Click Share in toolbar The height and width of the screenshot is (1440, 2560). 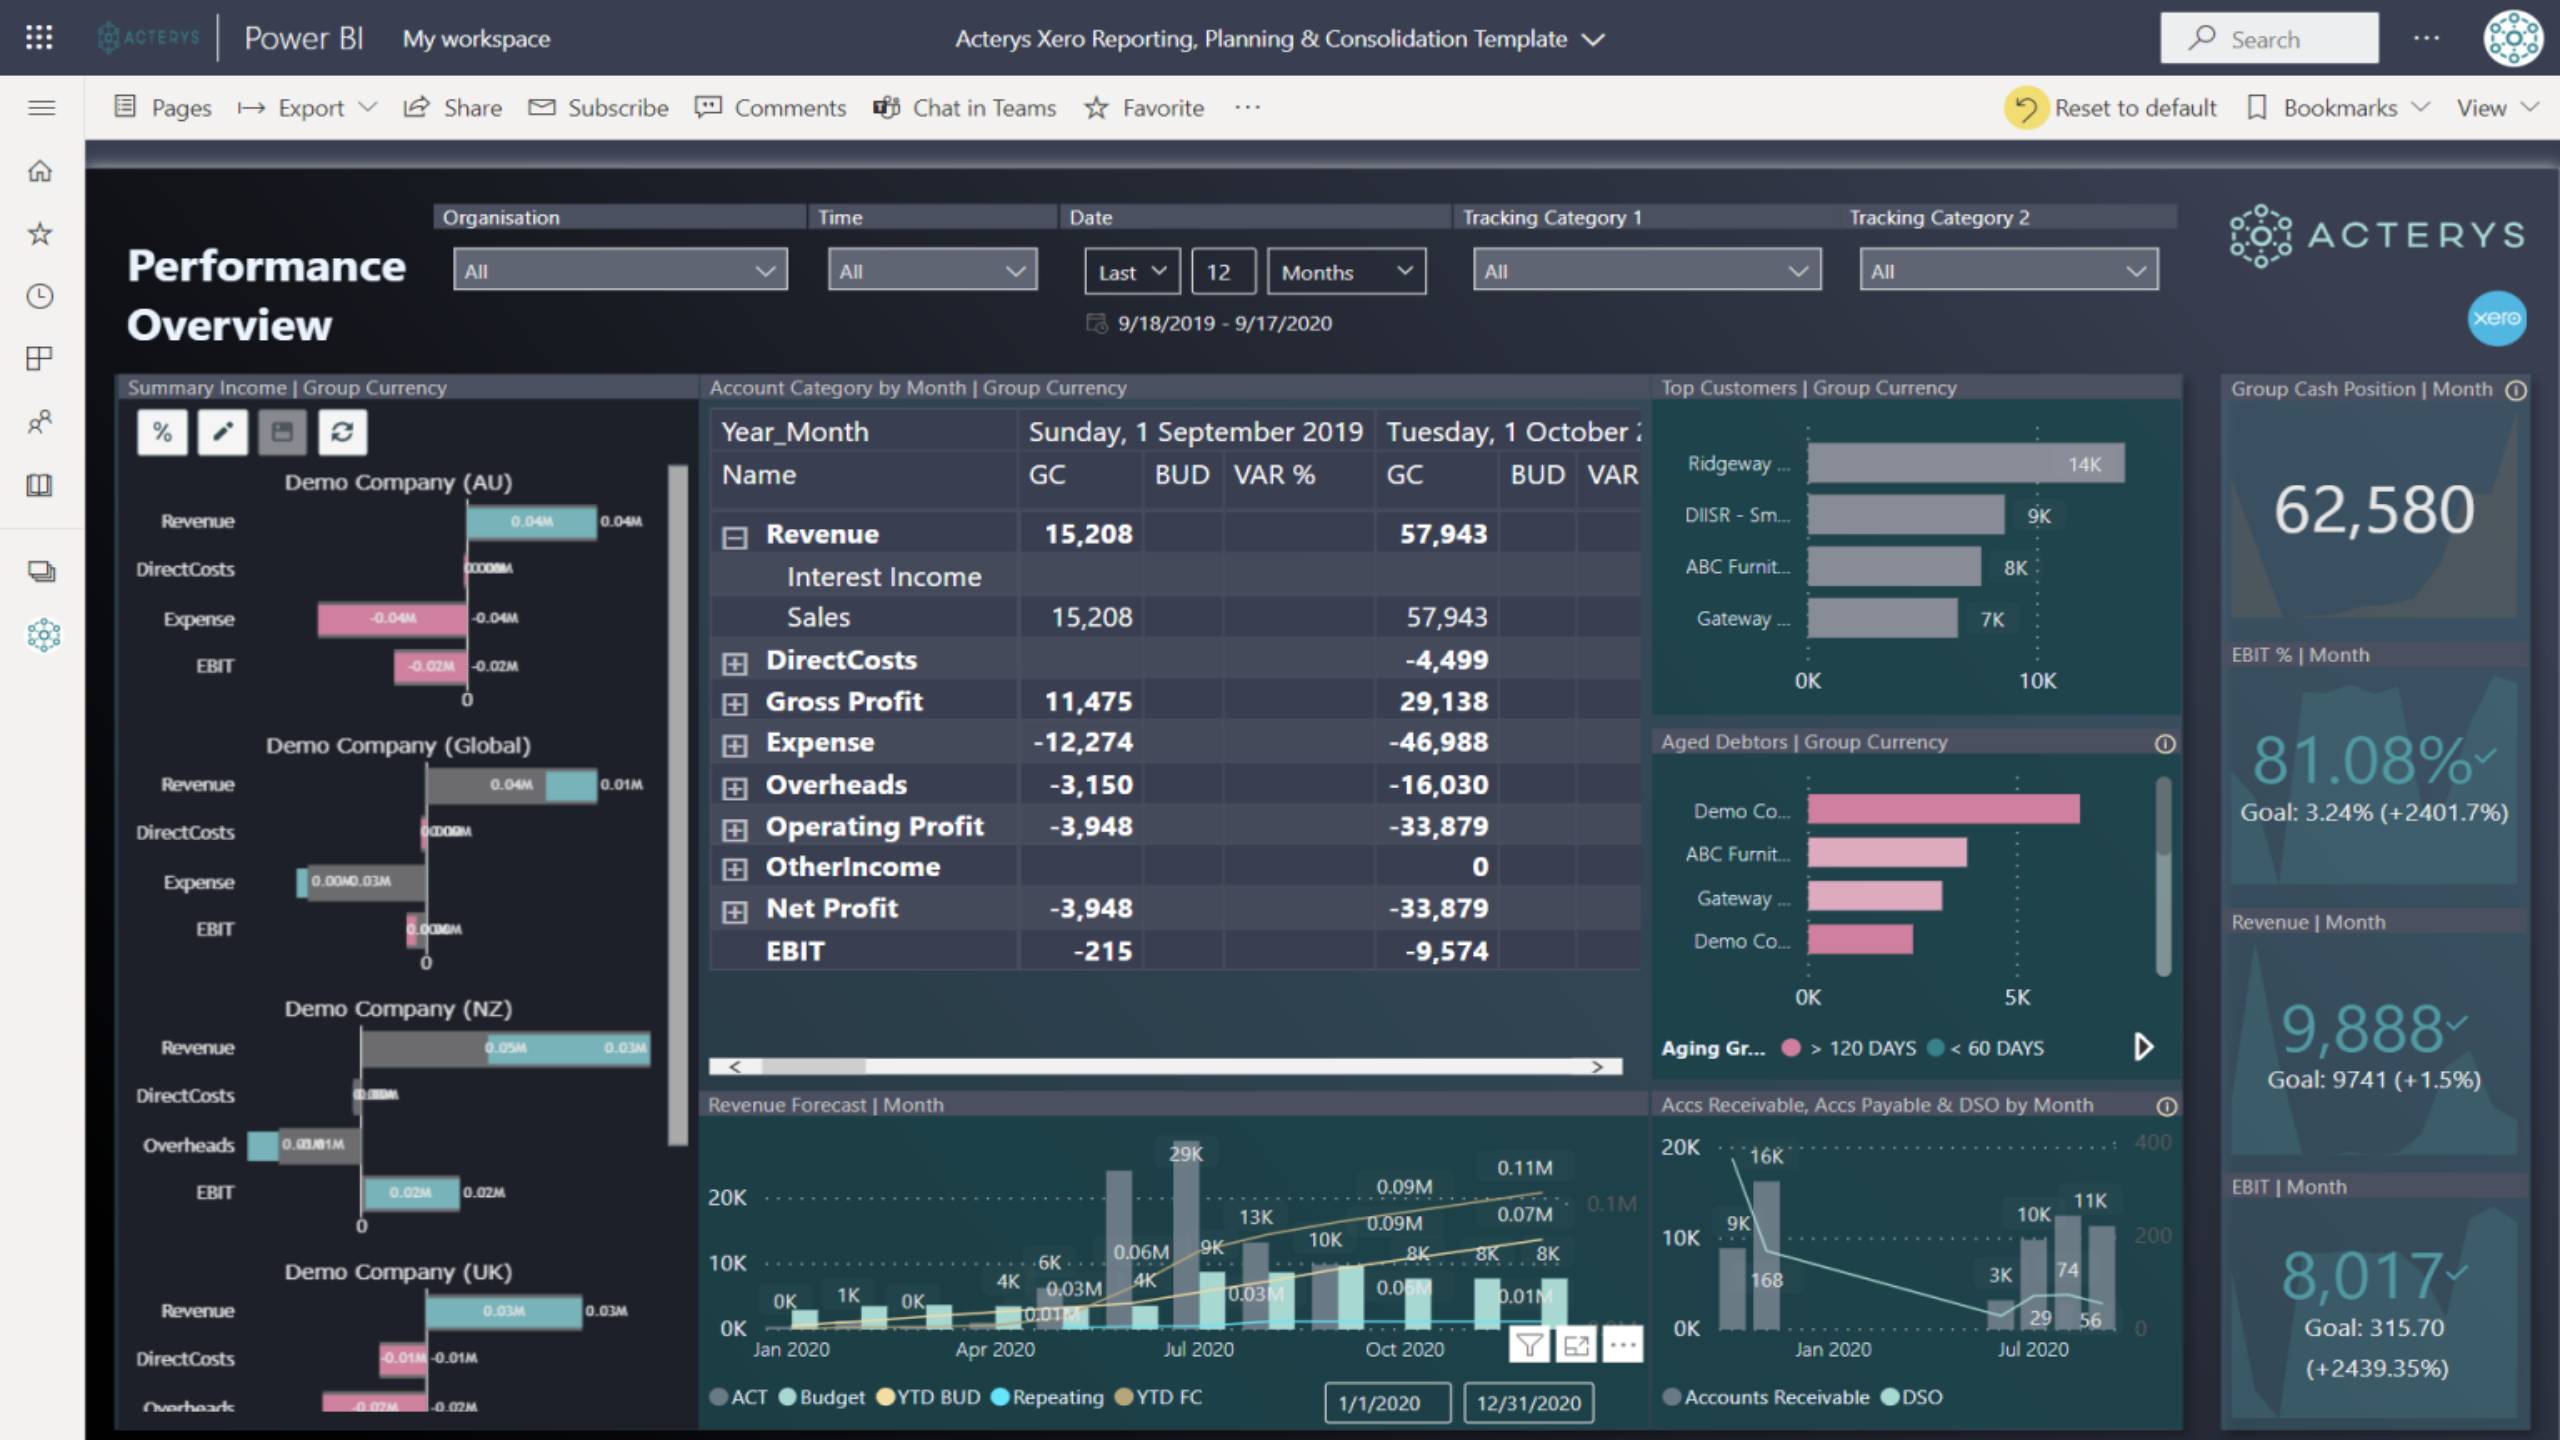452,107
